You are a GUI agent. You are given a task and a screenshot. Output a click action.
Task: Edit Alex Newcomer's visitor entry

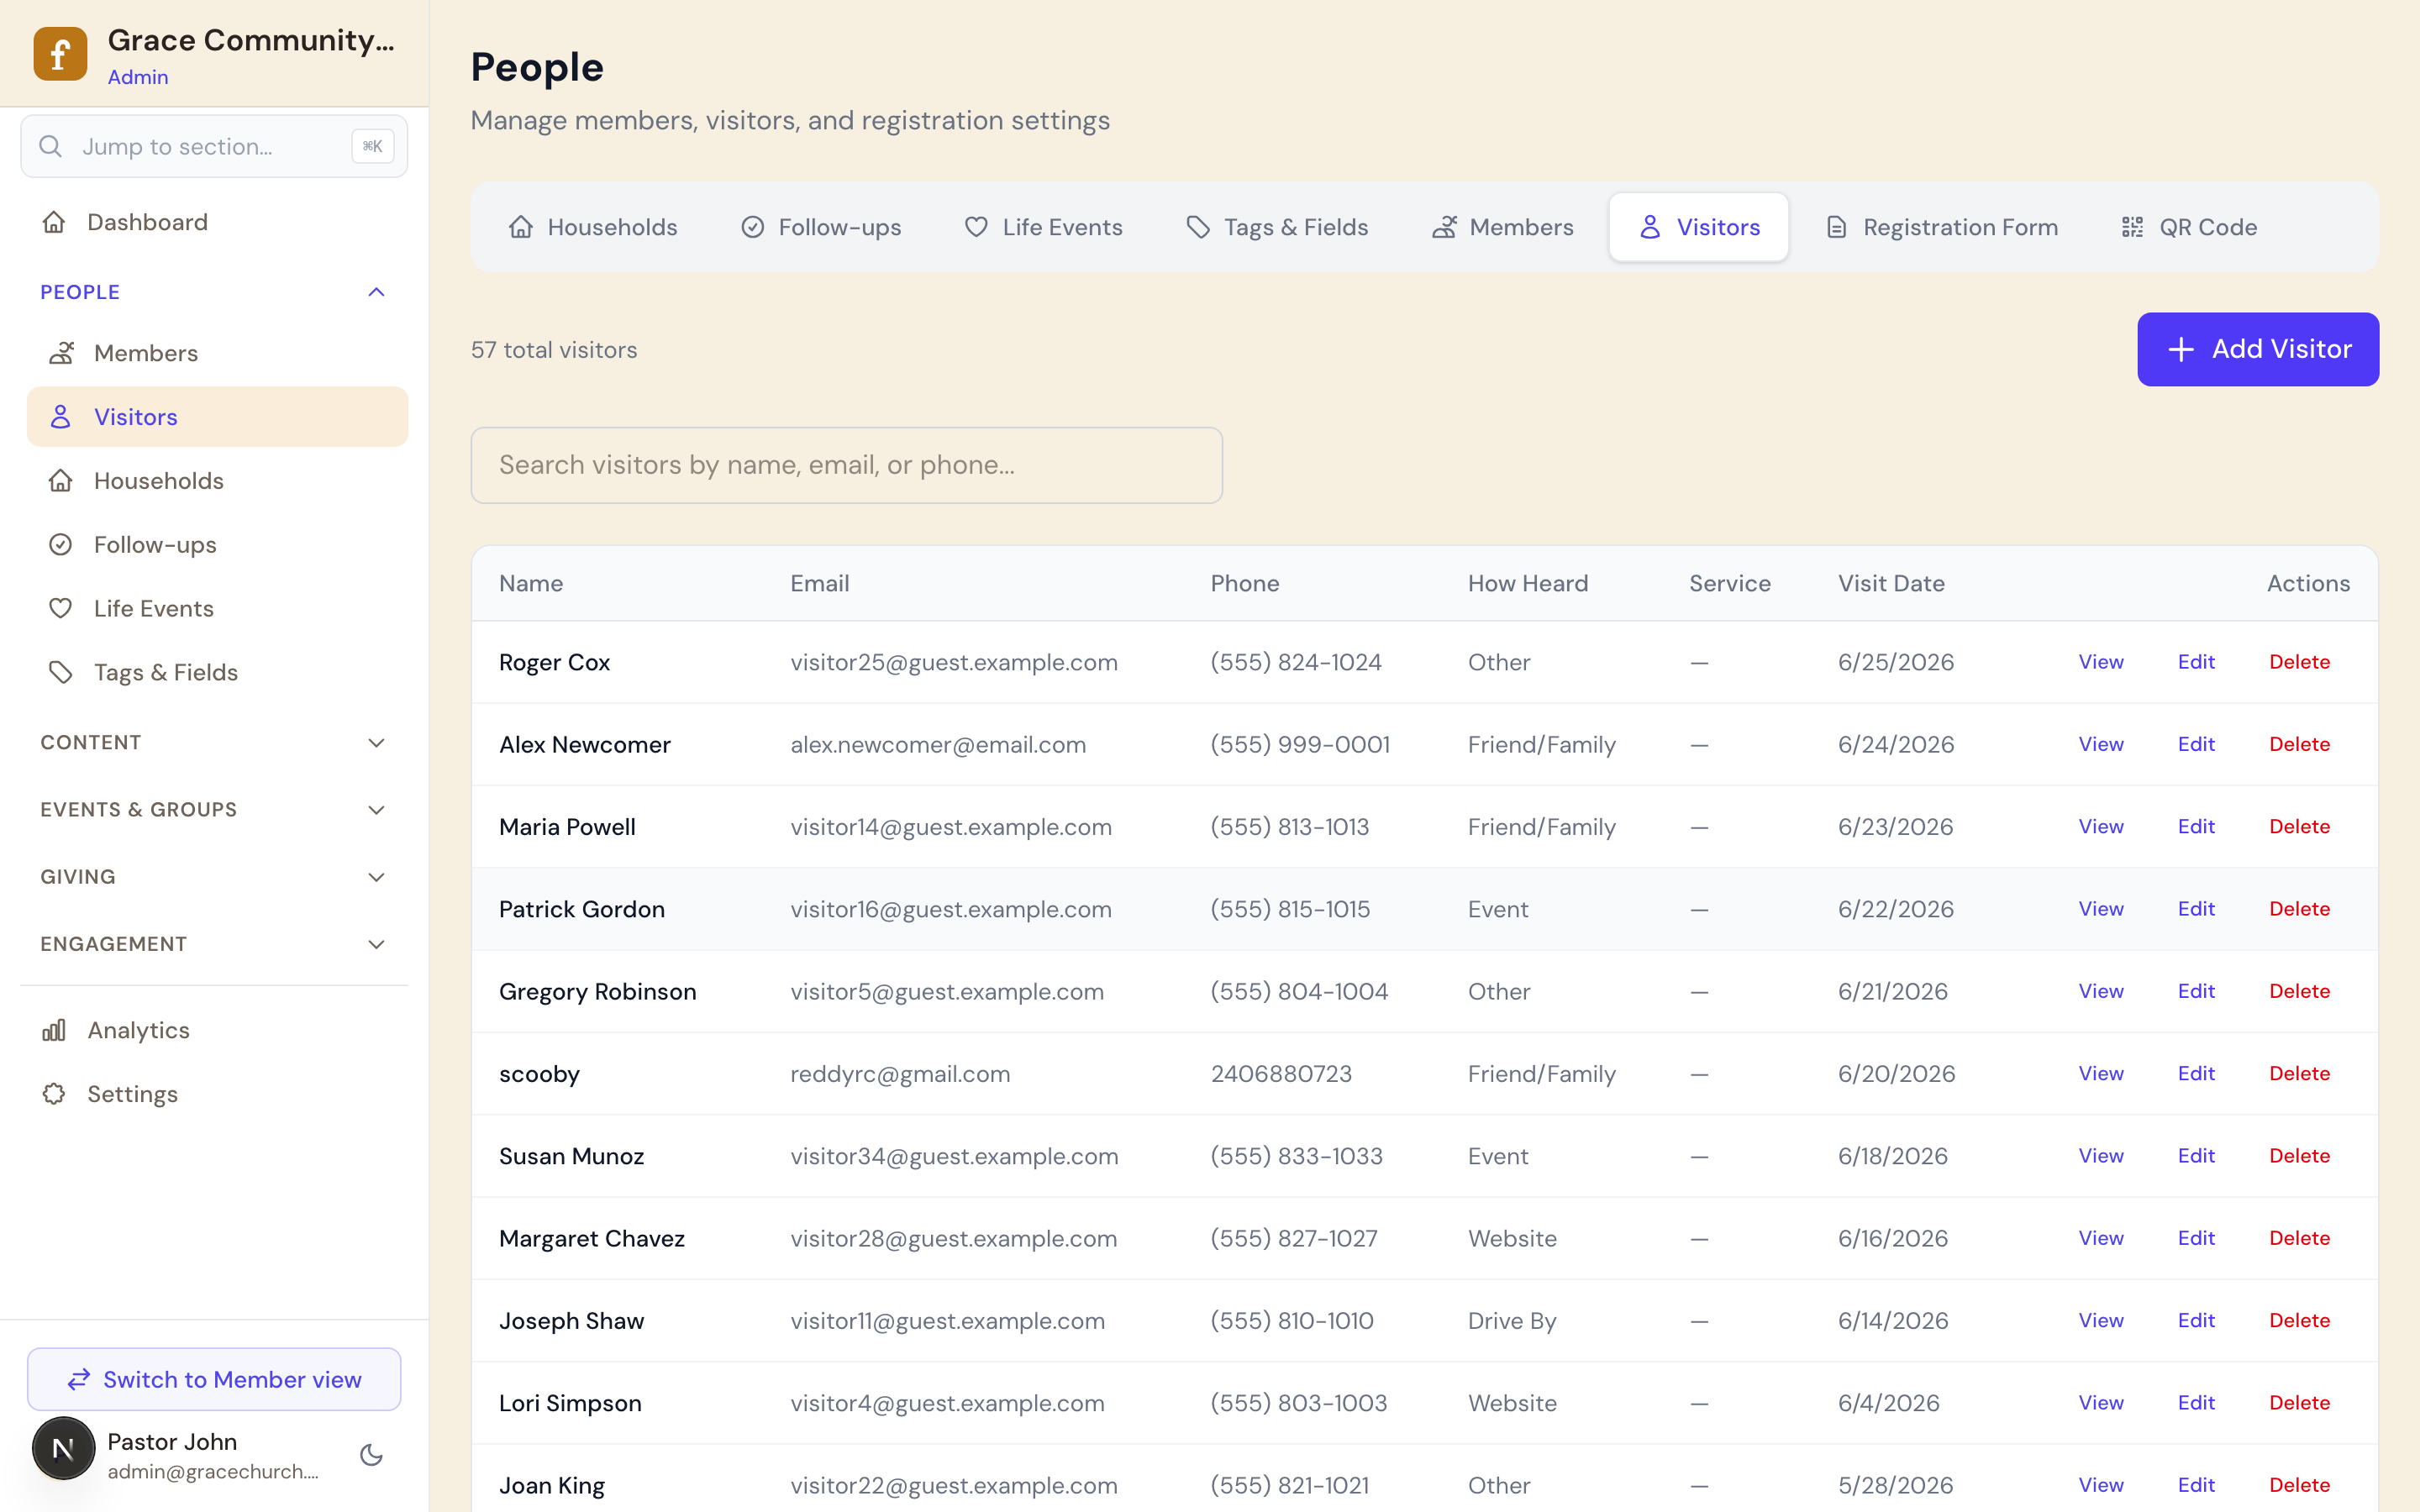(2196, 744)
